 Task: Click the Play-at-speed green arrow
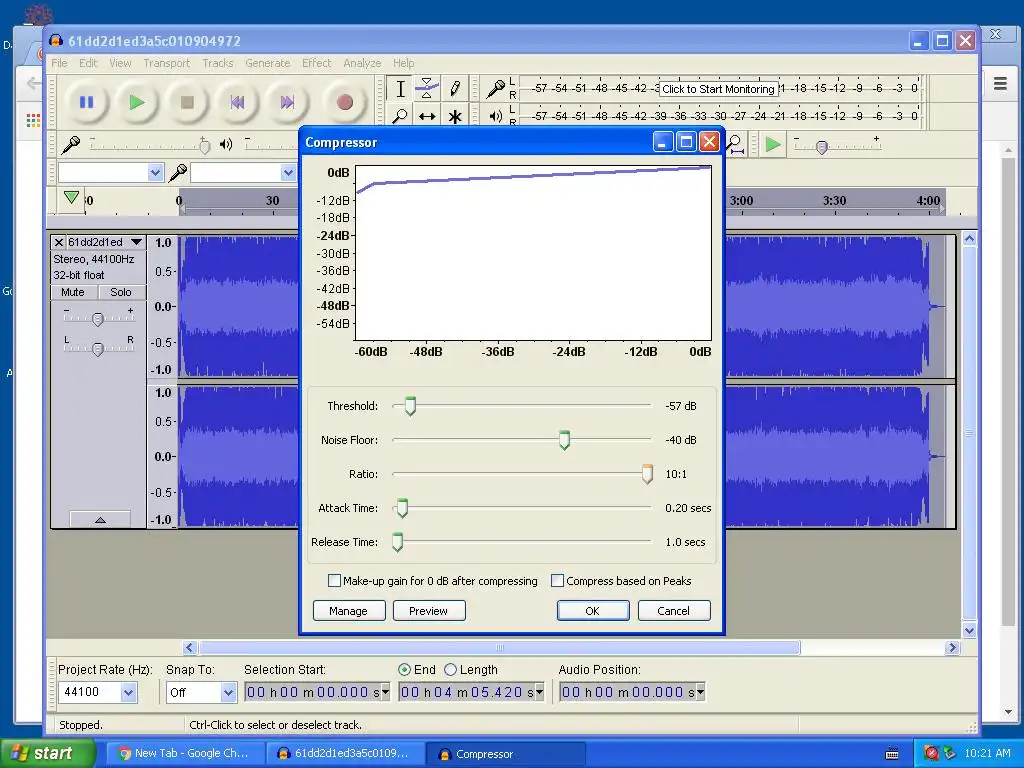[773, 144]
